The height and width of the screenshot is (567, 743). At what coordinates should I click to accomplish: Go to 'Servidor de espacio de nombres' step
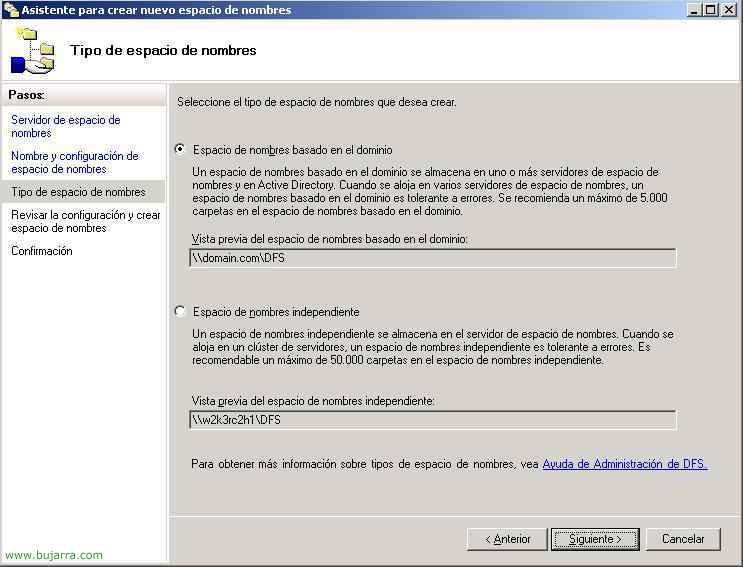pyautogui.click(x=65, y=126)
